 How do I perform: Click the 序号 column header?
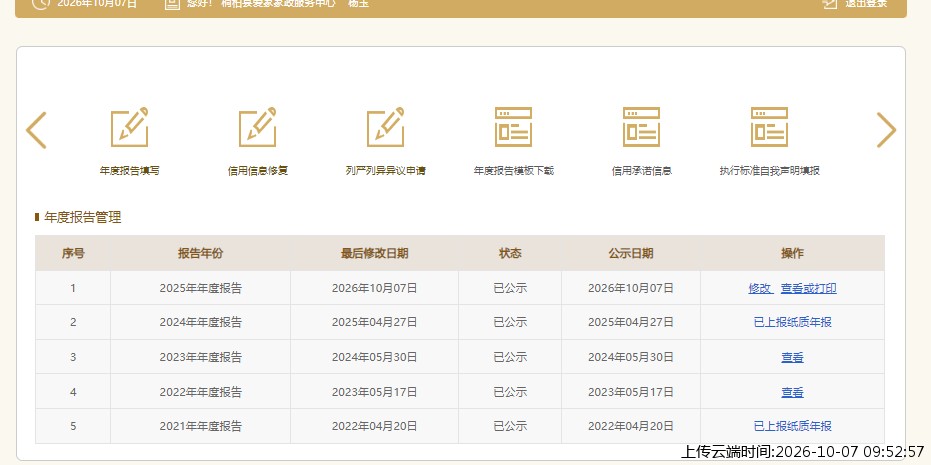73,254
